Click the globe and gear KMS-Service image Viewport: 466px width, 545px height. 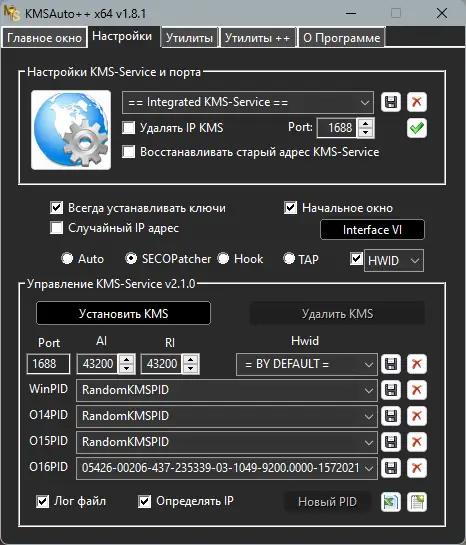point(71,130)
